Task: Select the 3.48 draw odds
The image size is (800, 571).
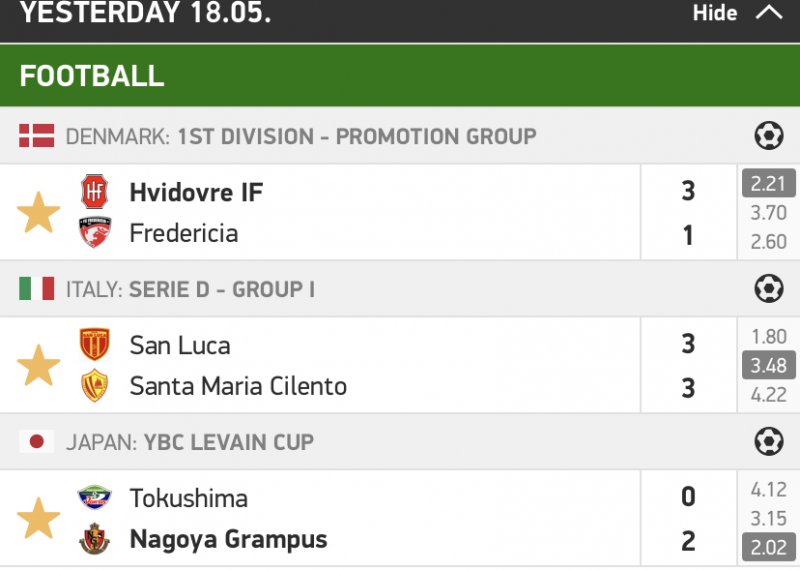Action: point(768,365)
